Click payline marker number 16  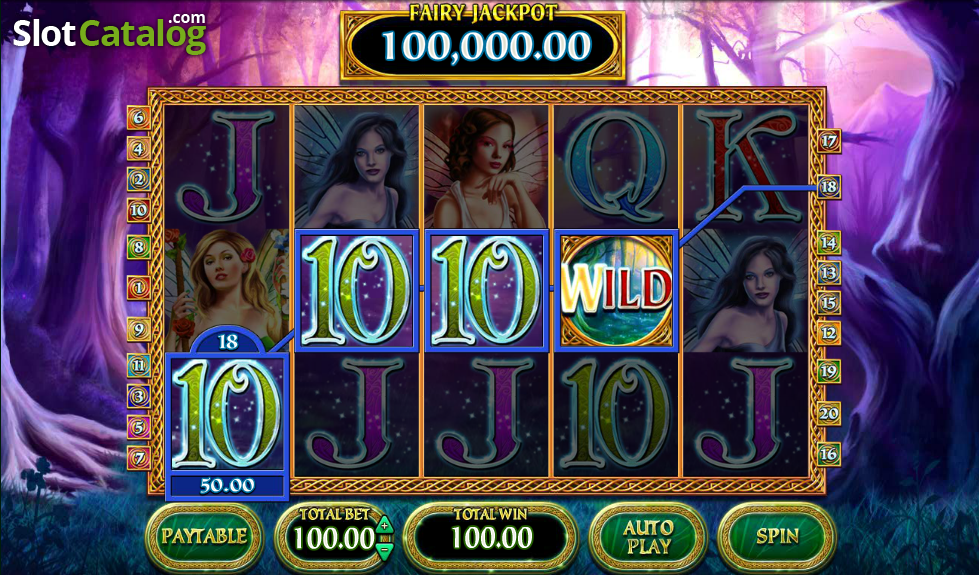pyautogui.click(x=829, y=454)
